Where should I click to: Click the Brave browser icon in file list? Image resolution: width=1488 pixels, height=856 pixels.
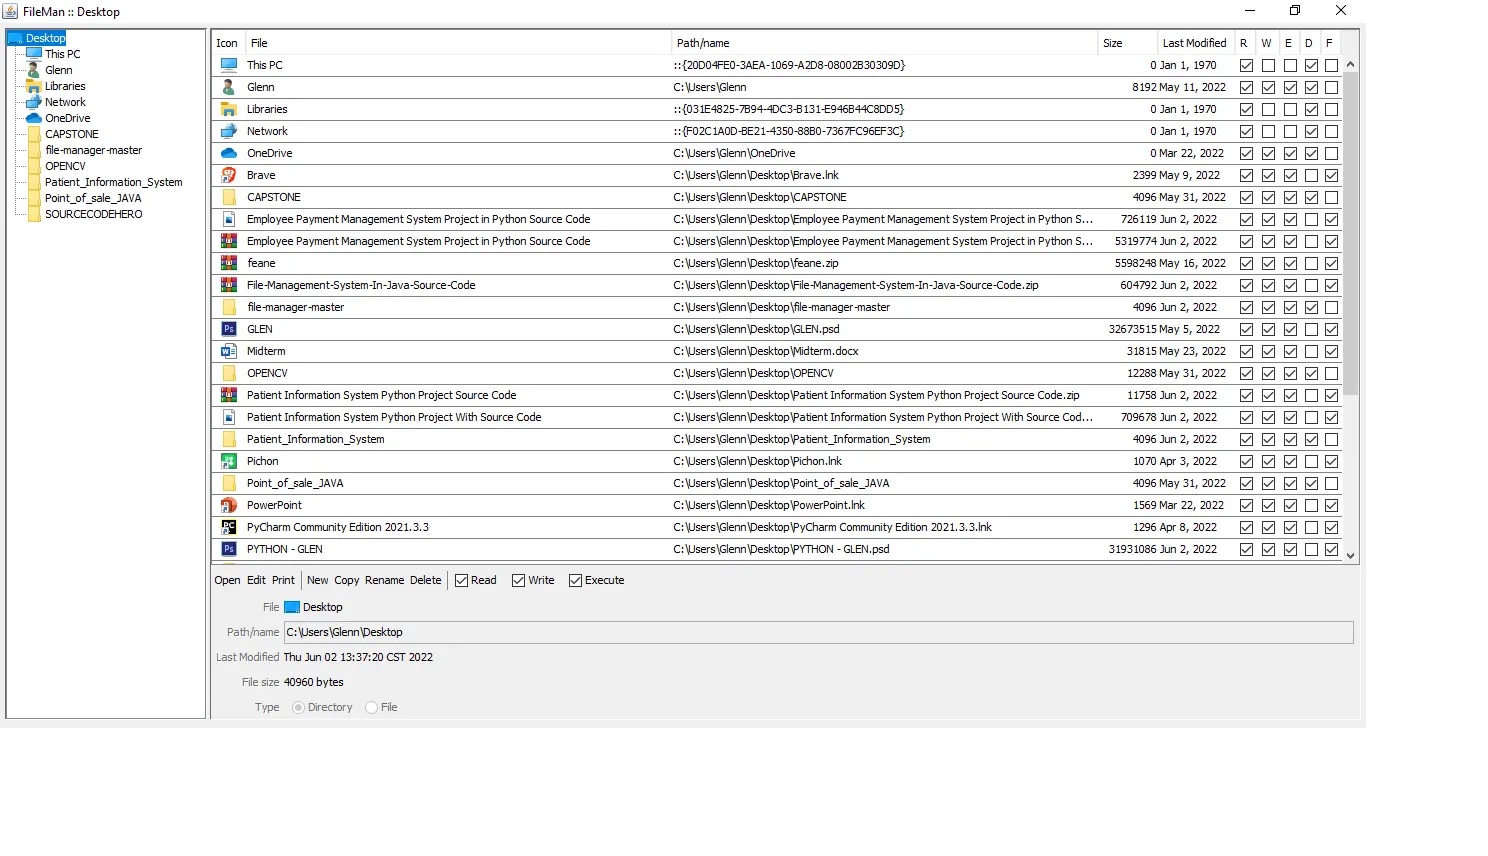pos(229,175)
